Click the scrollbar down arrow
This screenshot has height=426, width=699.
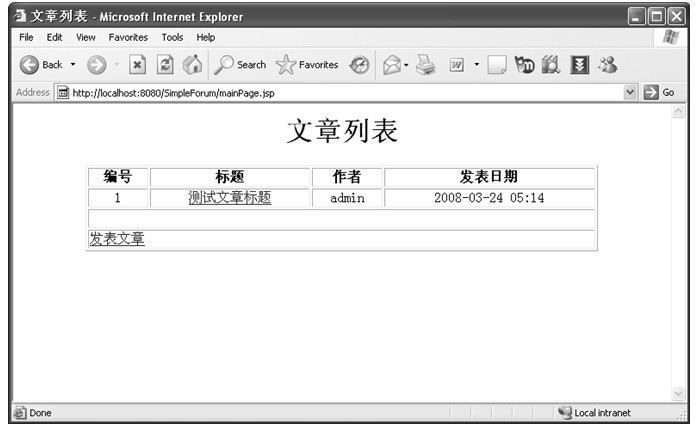click(x=678, y=393)
